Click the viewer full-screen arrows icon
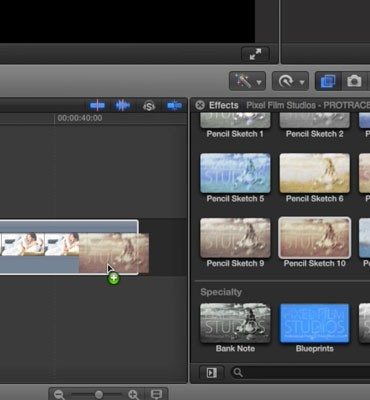The width and height of the screenshot is (370, 400). click(x=255, y=54)
